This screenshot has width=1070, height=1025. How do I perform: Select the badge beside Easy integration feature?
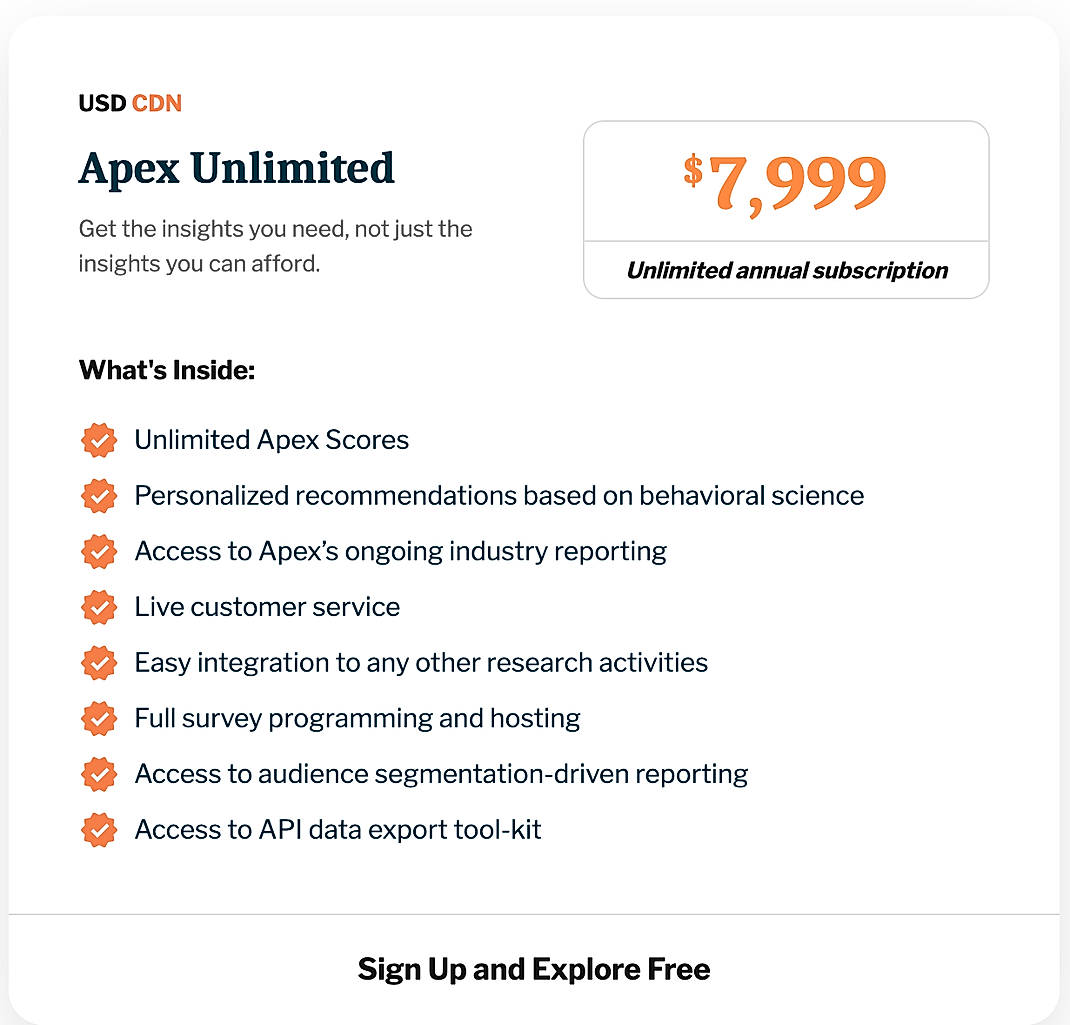tap(99, 662)
